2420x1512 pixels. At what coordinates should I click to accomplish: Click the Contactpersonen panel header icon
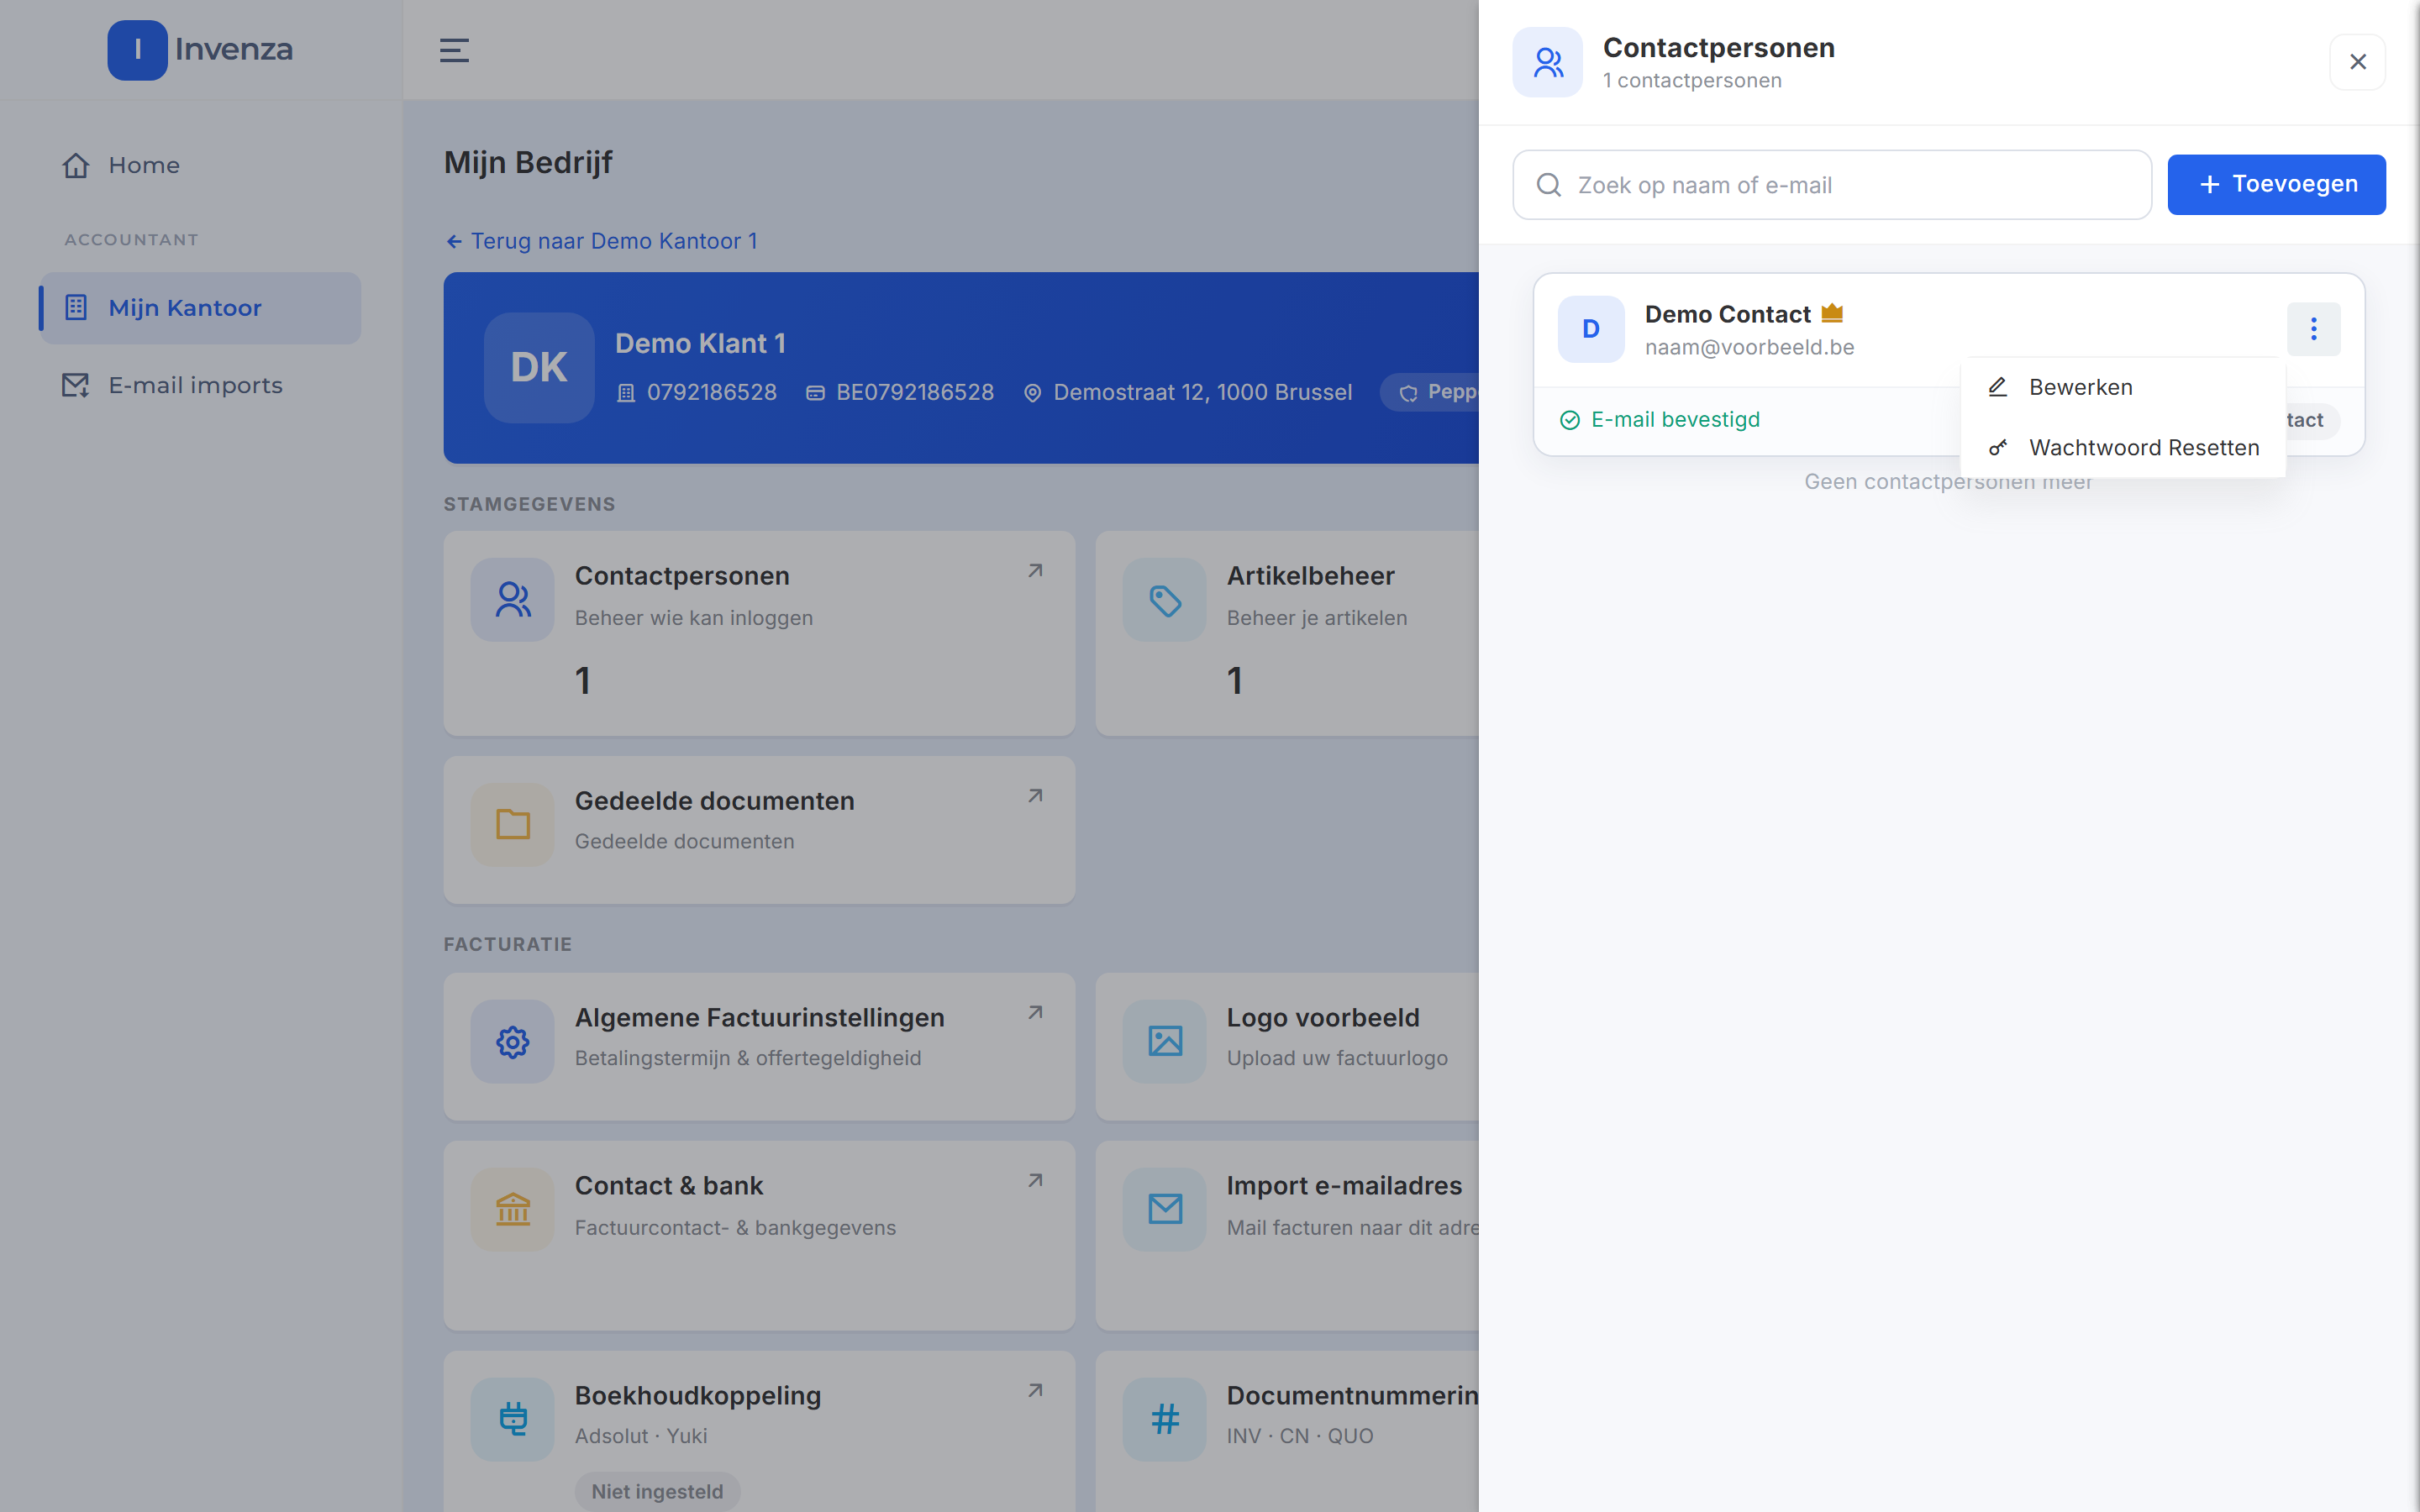pyautogui.click(x=1547, y=62)
